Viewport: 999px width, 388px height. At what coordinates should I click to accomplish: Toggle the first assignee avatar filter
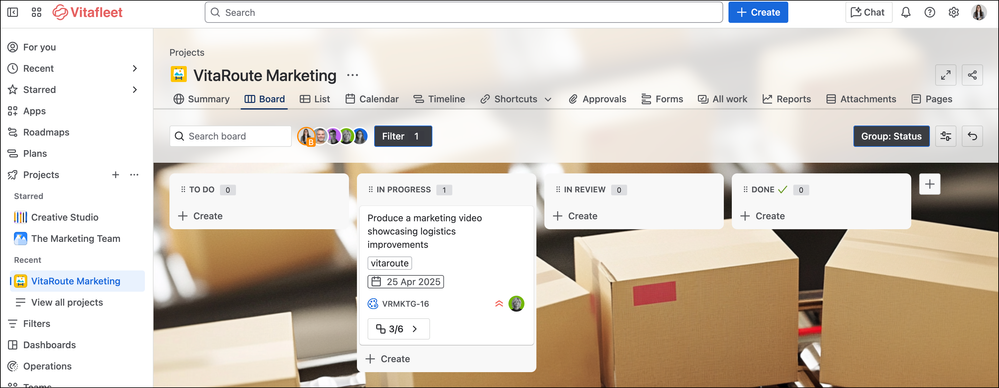[x=306, y=136]
